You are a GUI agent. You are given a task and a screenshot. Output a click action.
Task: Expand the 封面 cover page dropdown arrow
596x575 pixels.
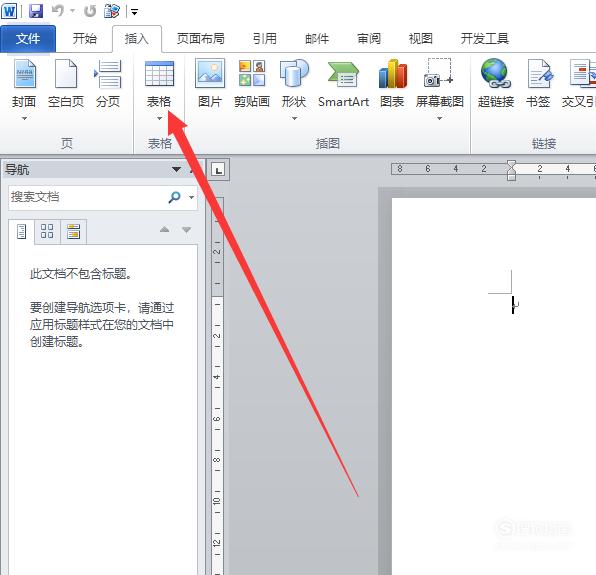tap(24, 119)
